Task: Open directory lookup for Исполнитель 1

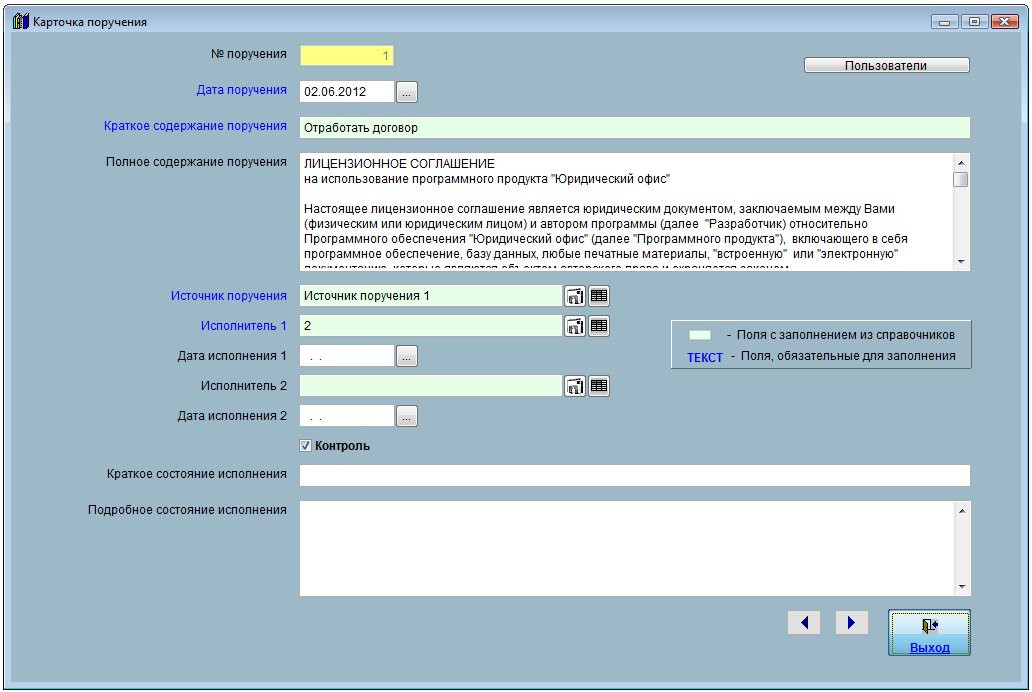Action: (575, 326)
